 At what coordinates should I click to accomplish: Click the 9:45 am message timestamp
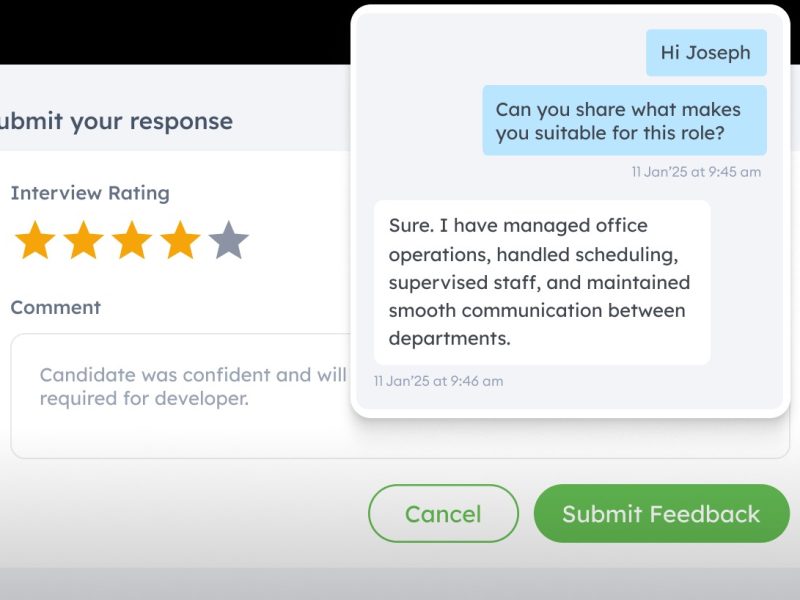(696, 172)
